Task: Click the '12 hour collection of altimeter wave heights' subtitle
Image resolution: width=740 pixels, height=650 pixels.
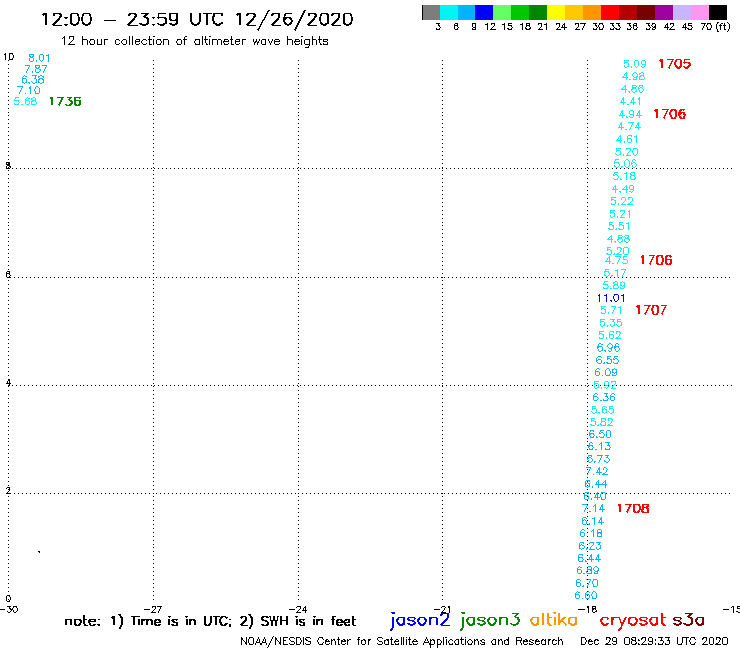Action: click(x=194, y=41)
